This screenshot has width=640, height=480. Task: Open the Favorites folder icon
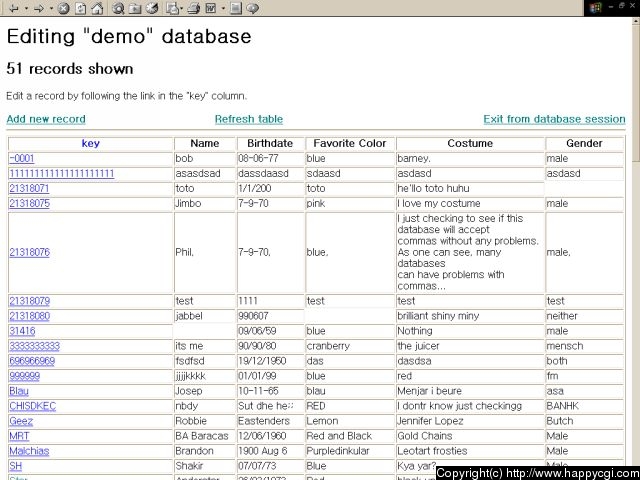(x=135, y=8)
